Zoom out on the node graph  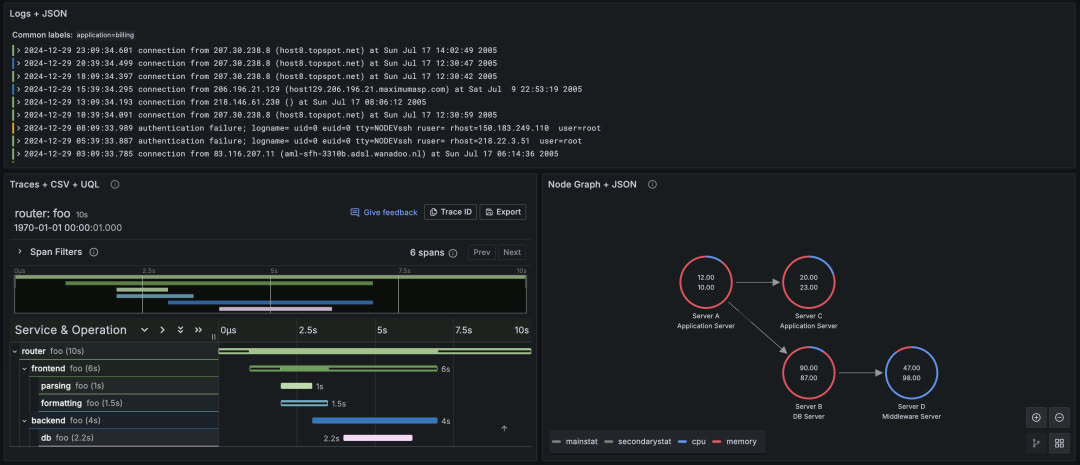[1059, 417]
